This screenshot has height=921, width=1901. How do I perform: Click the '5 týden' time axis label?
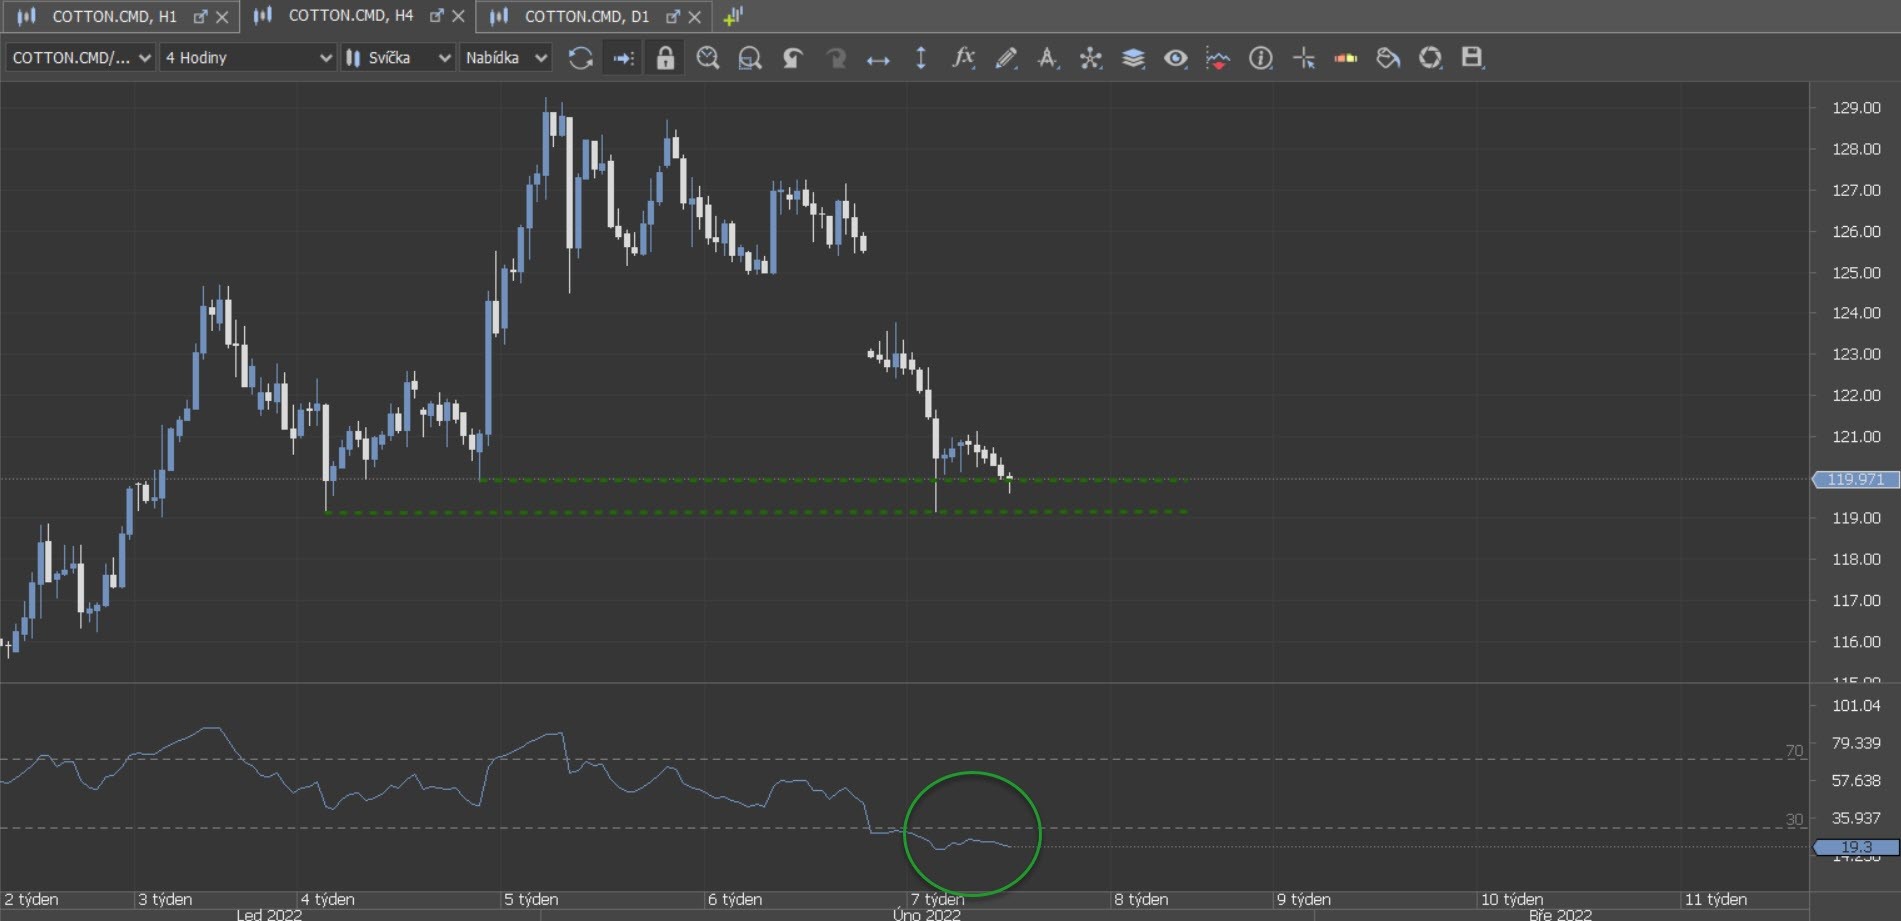pos(531,899)
